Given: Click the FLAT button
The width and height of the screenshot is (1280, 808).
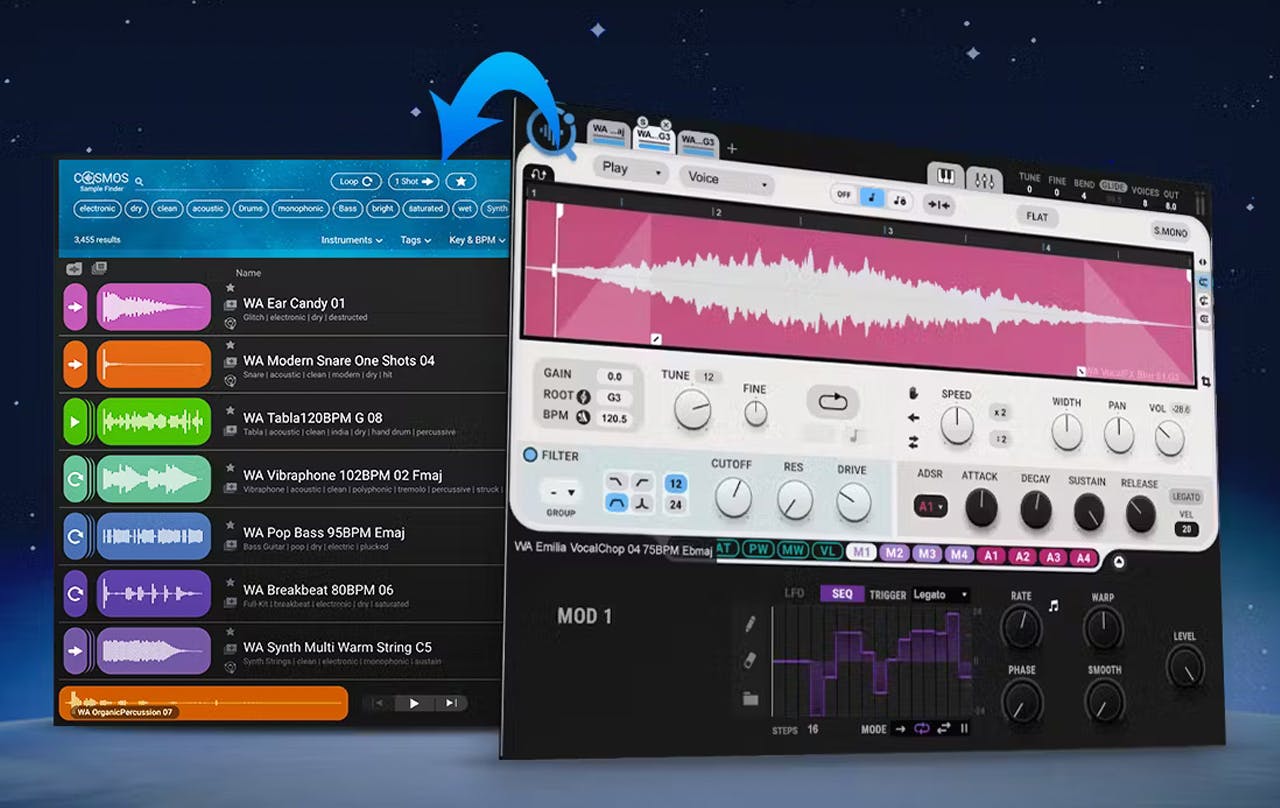Looking at the screenshot, I should [1037, 216].
